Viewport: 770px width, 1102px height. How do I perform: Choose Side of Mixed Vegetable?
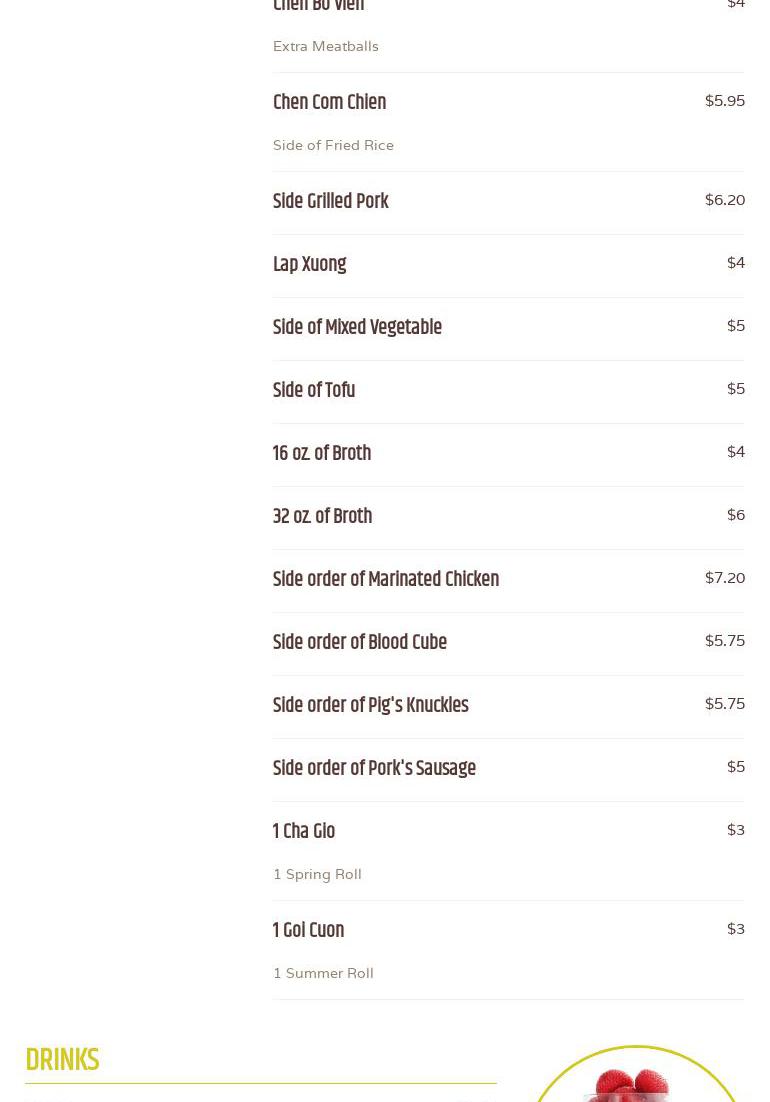357,328
